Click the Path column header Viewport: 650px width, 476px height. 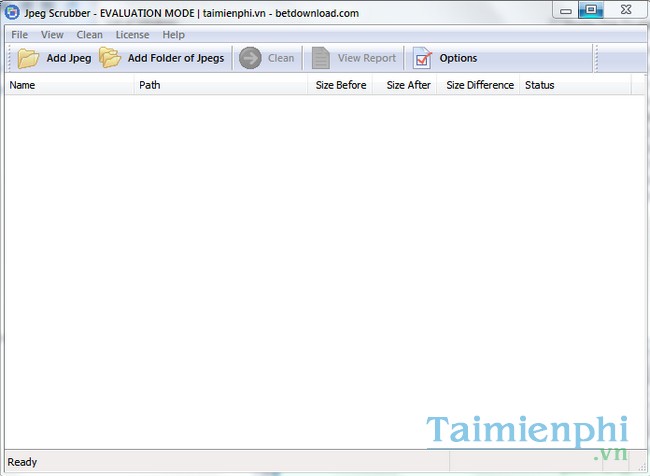point(220,85)
